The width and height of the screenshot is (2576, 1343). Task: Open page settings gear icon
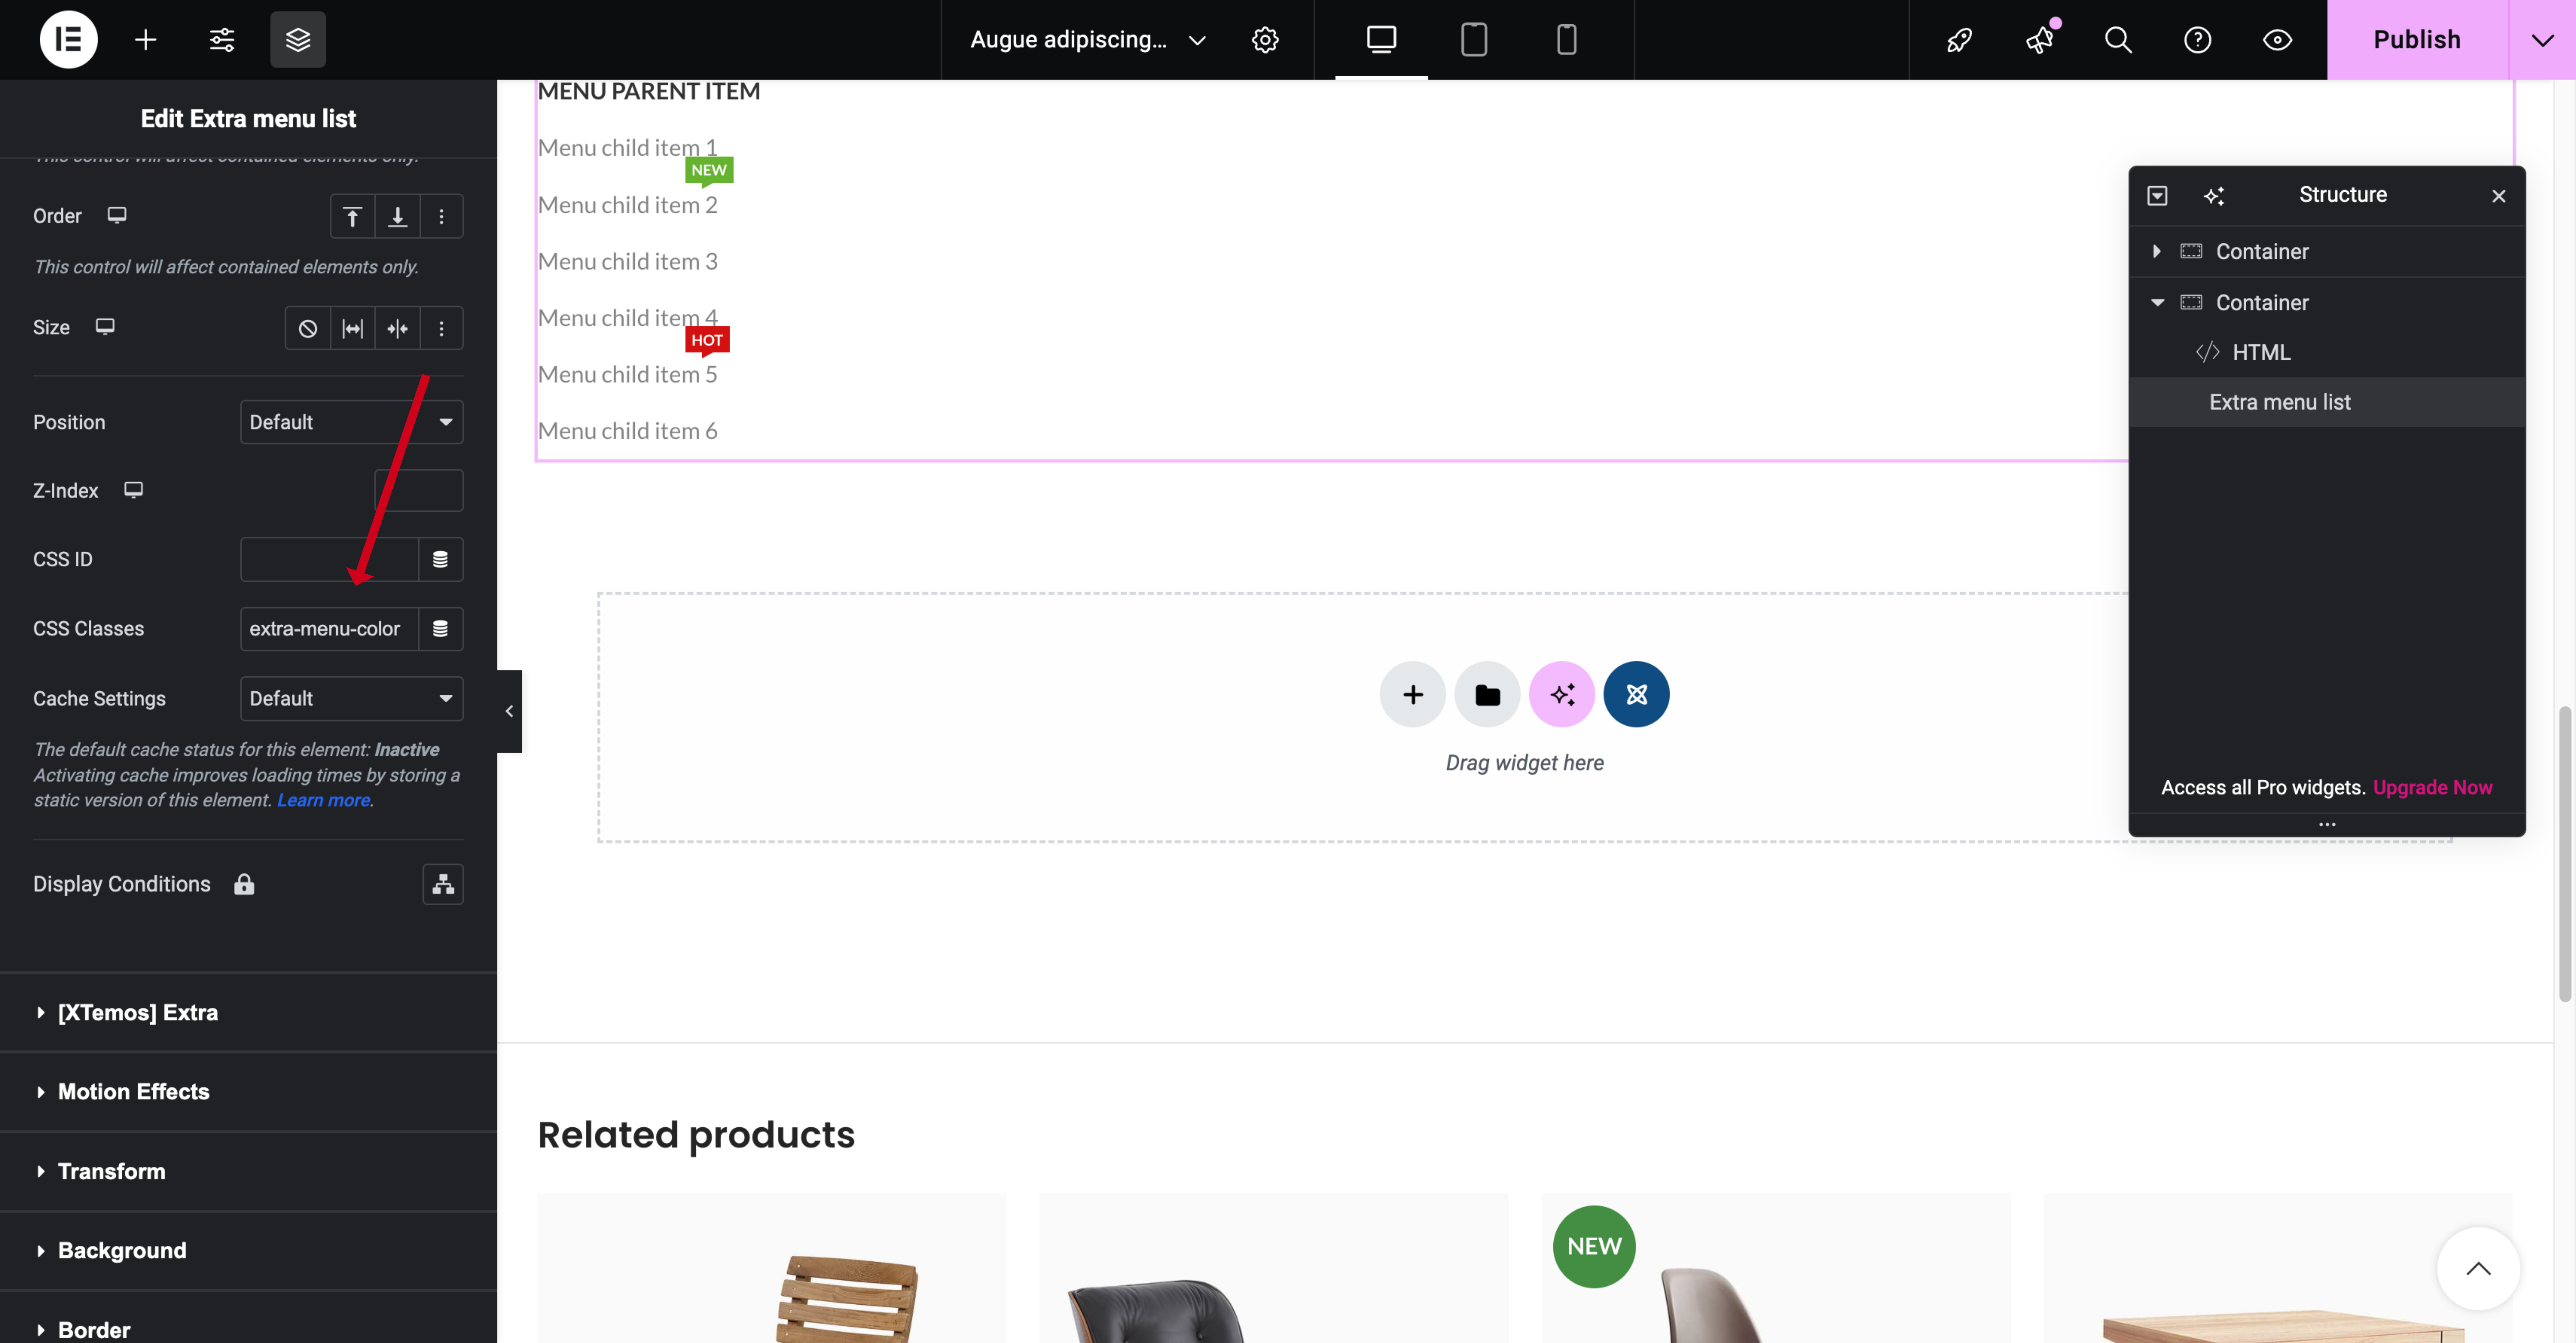coord(1265,40)
